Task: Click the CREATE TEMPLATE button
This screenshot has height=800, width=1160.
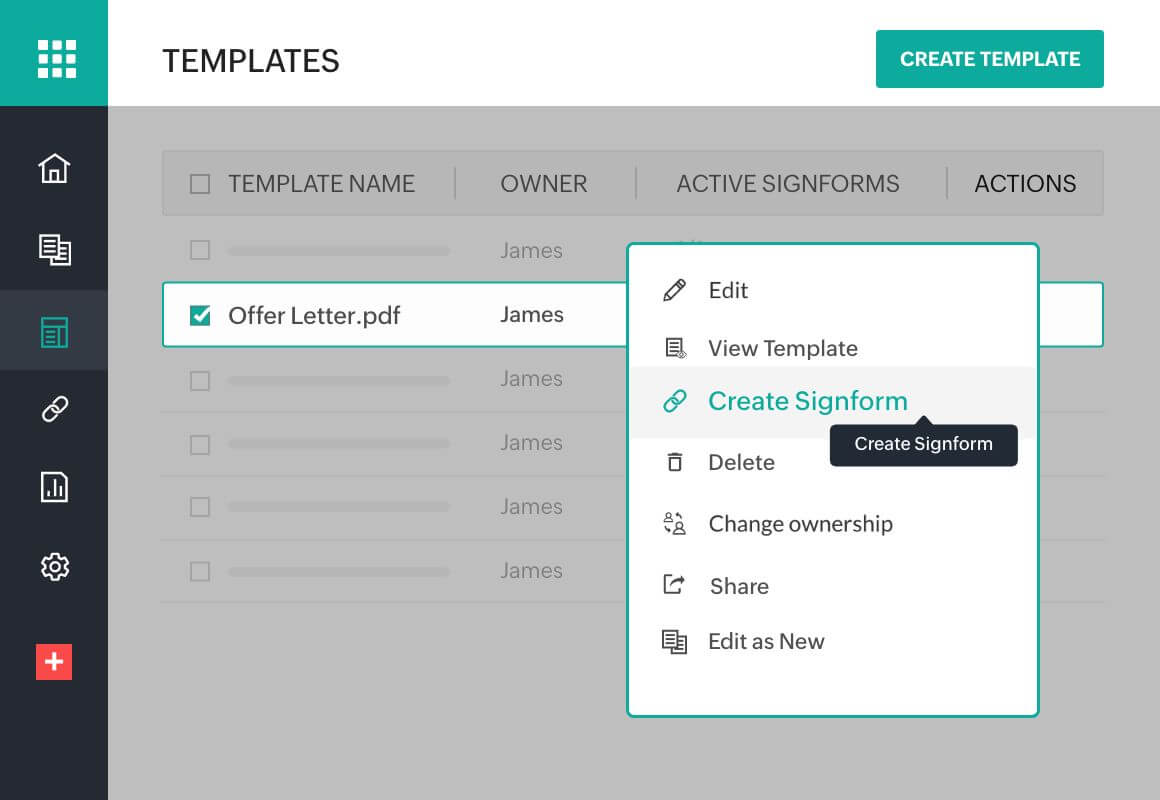Action: click(x=989, y=58)
